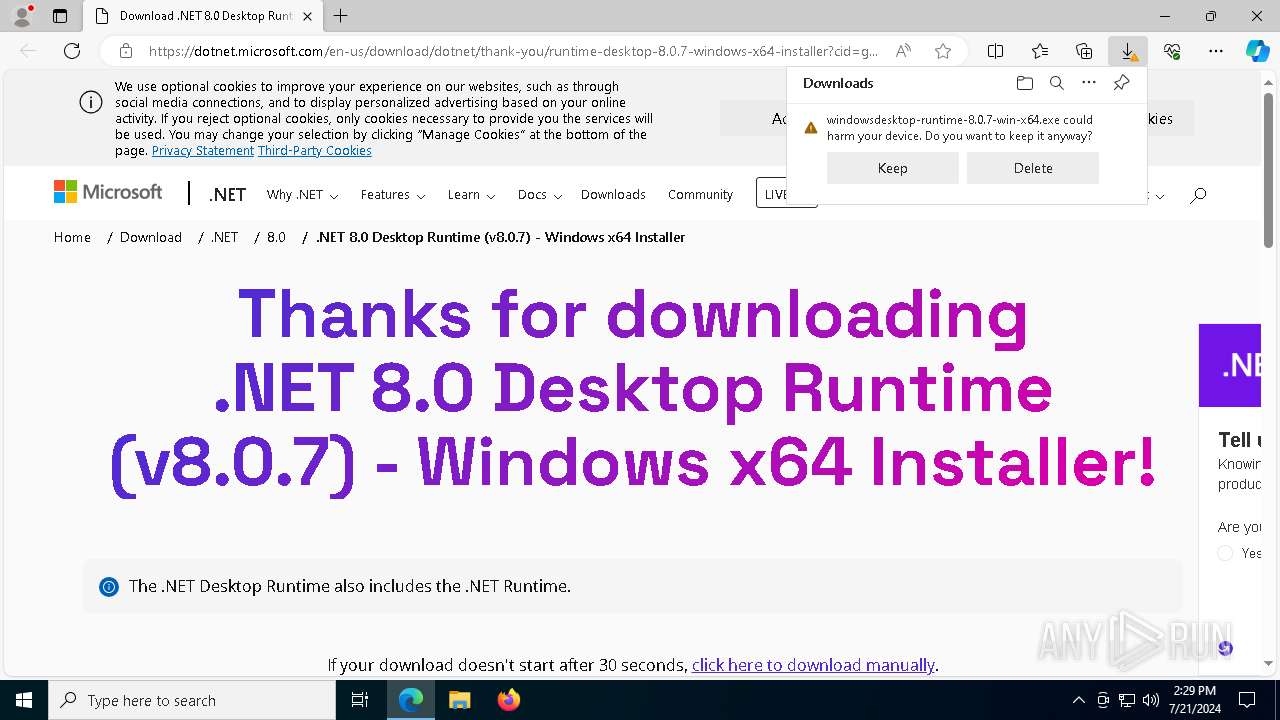The height and width of the screenshot is (720, 1280).
Task: Open Collections icon in toolbar
Action: [x=1084, y=51]
